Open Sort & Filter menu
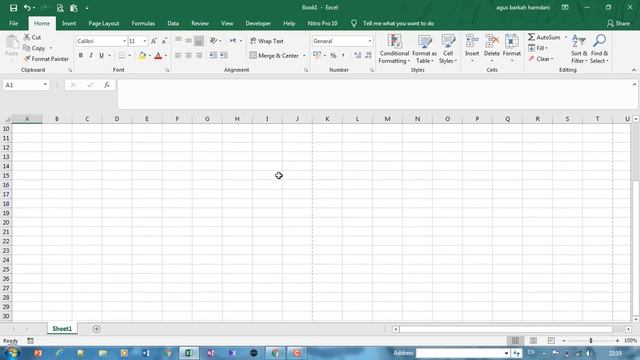The image size is (640, 360). [x=579, y=49]
